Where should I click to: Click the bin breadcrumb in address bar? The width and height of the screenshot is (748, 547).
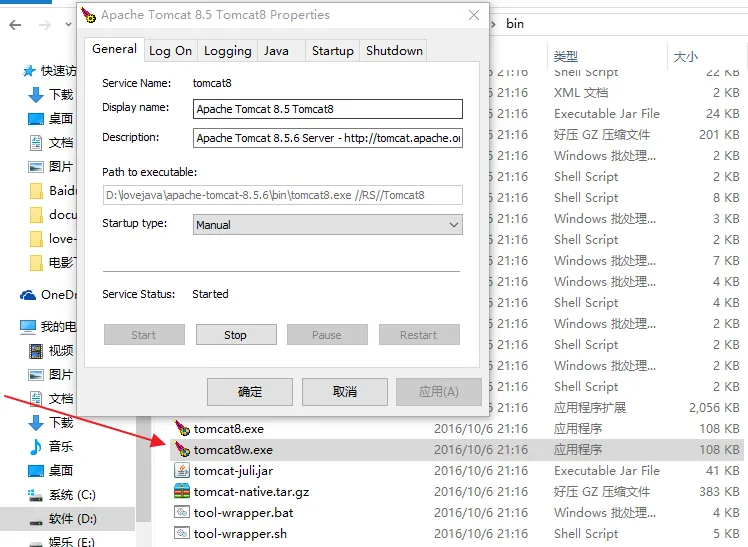[515, 24]
